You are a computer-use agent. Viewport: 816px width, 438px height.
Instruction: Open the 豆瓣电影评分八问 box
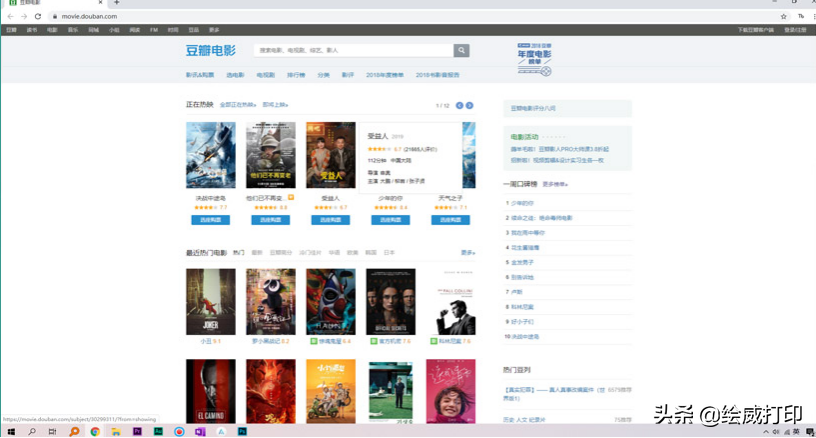pos(567,108)
